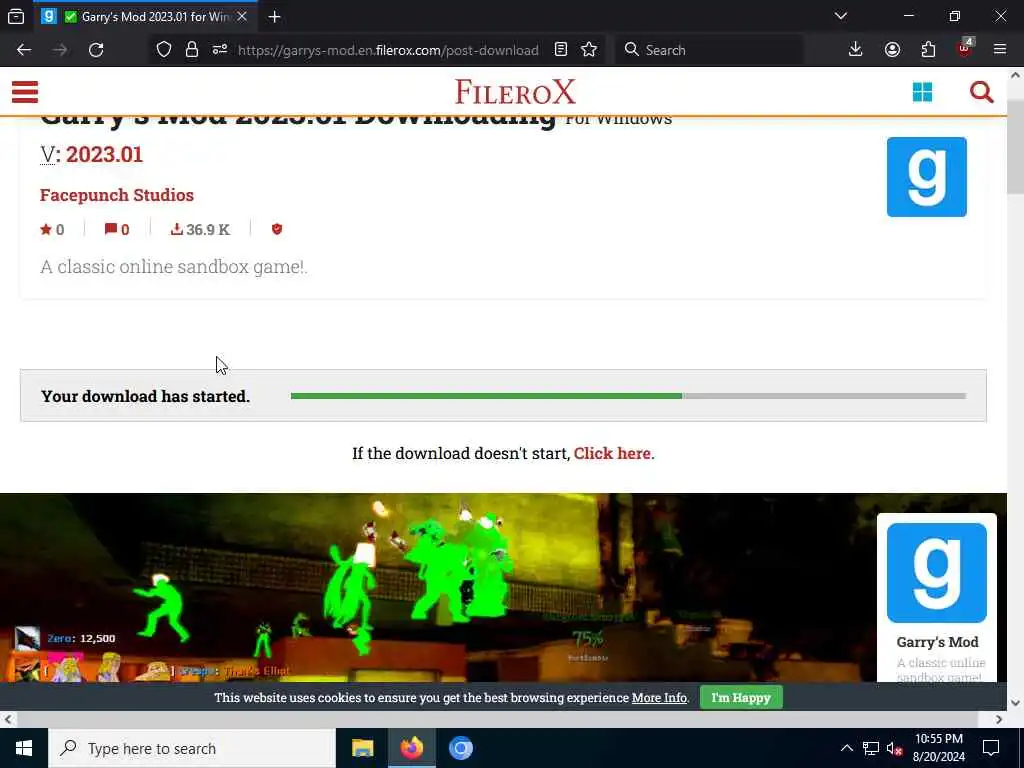Open a new tab with plus button
This screenshot has height=768, width=1024.
click(274, 16)
